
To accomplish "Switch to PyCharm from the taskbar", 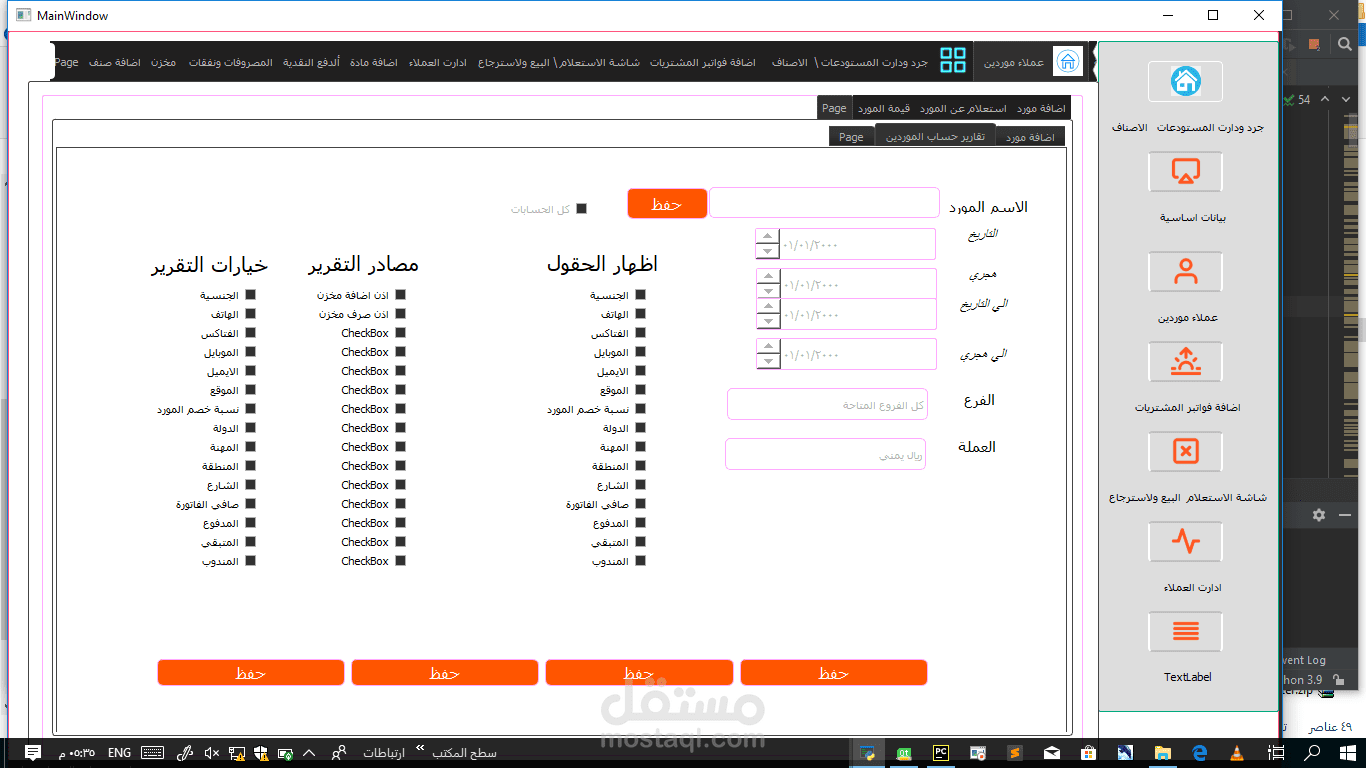I will point(941,753).
